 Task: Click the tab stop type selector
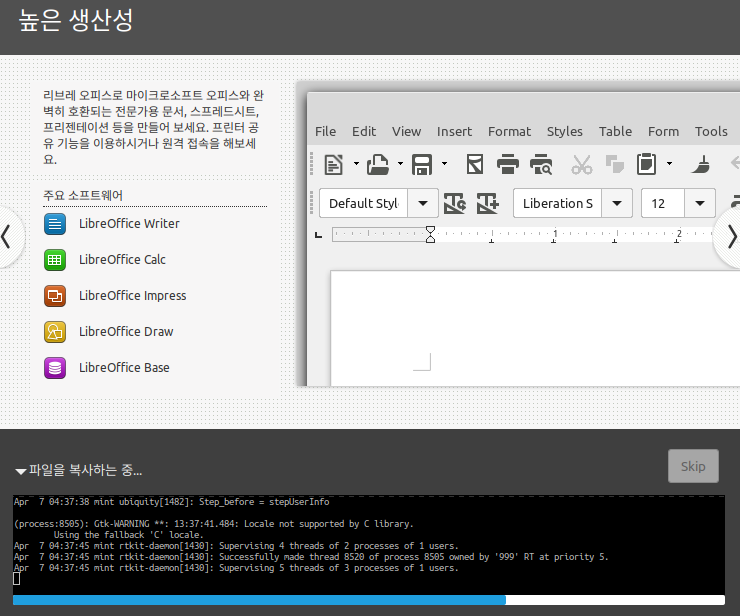coord(319,235)
